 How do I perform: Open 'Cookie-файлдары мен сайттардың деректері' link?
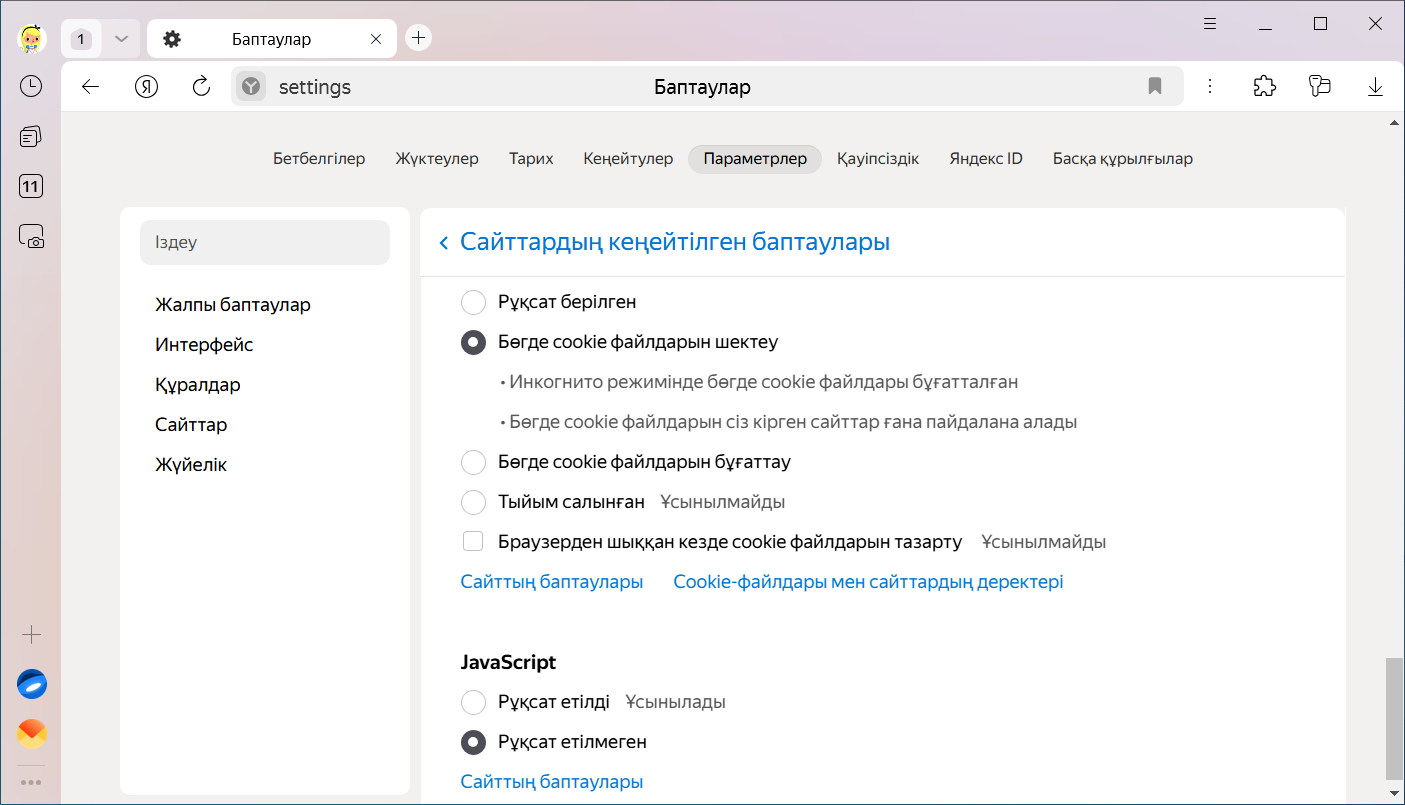click(x=868, y=582)
